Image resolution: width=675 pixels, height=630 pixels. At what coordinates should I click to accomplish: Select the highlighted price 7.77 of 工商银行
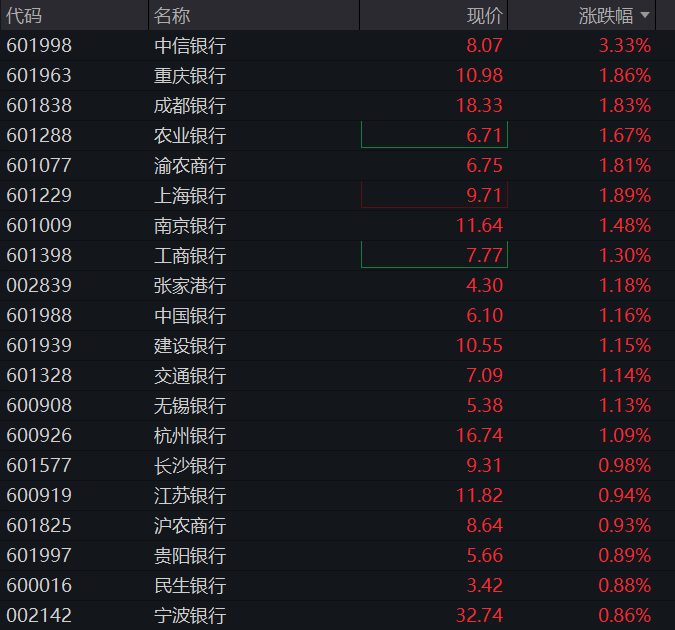tap(434, 254)
